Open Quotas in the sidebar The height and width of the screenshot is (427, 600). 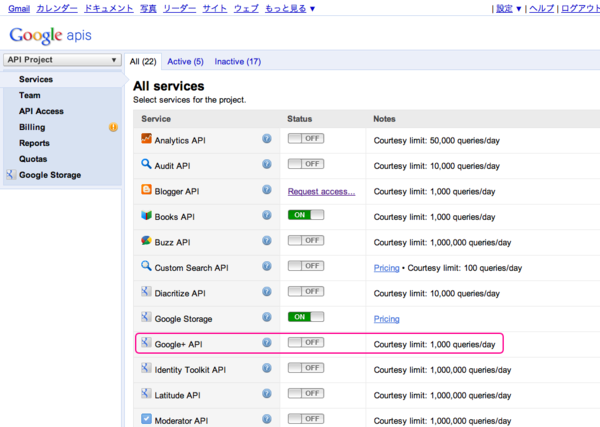tap(33, 159)
